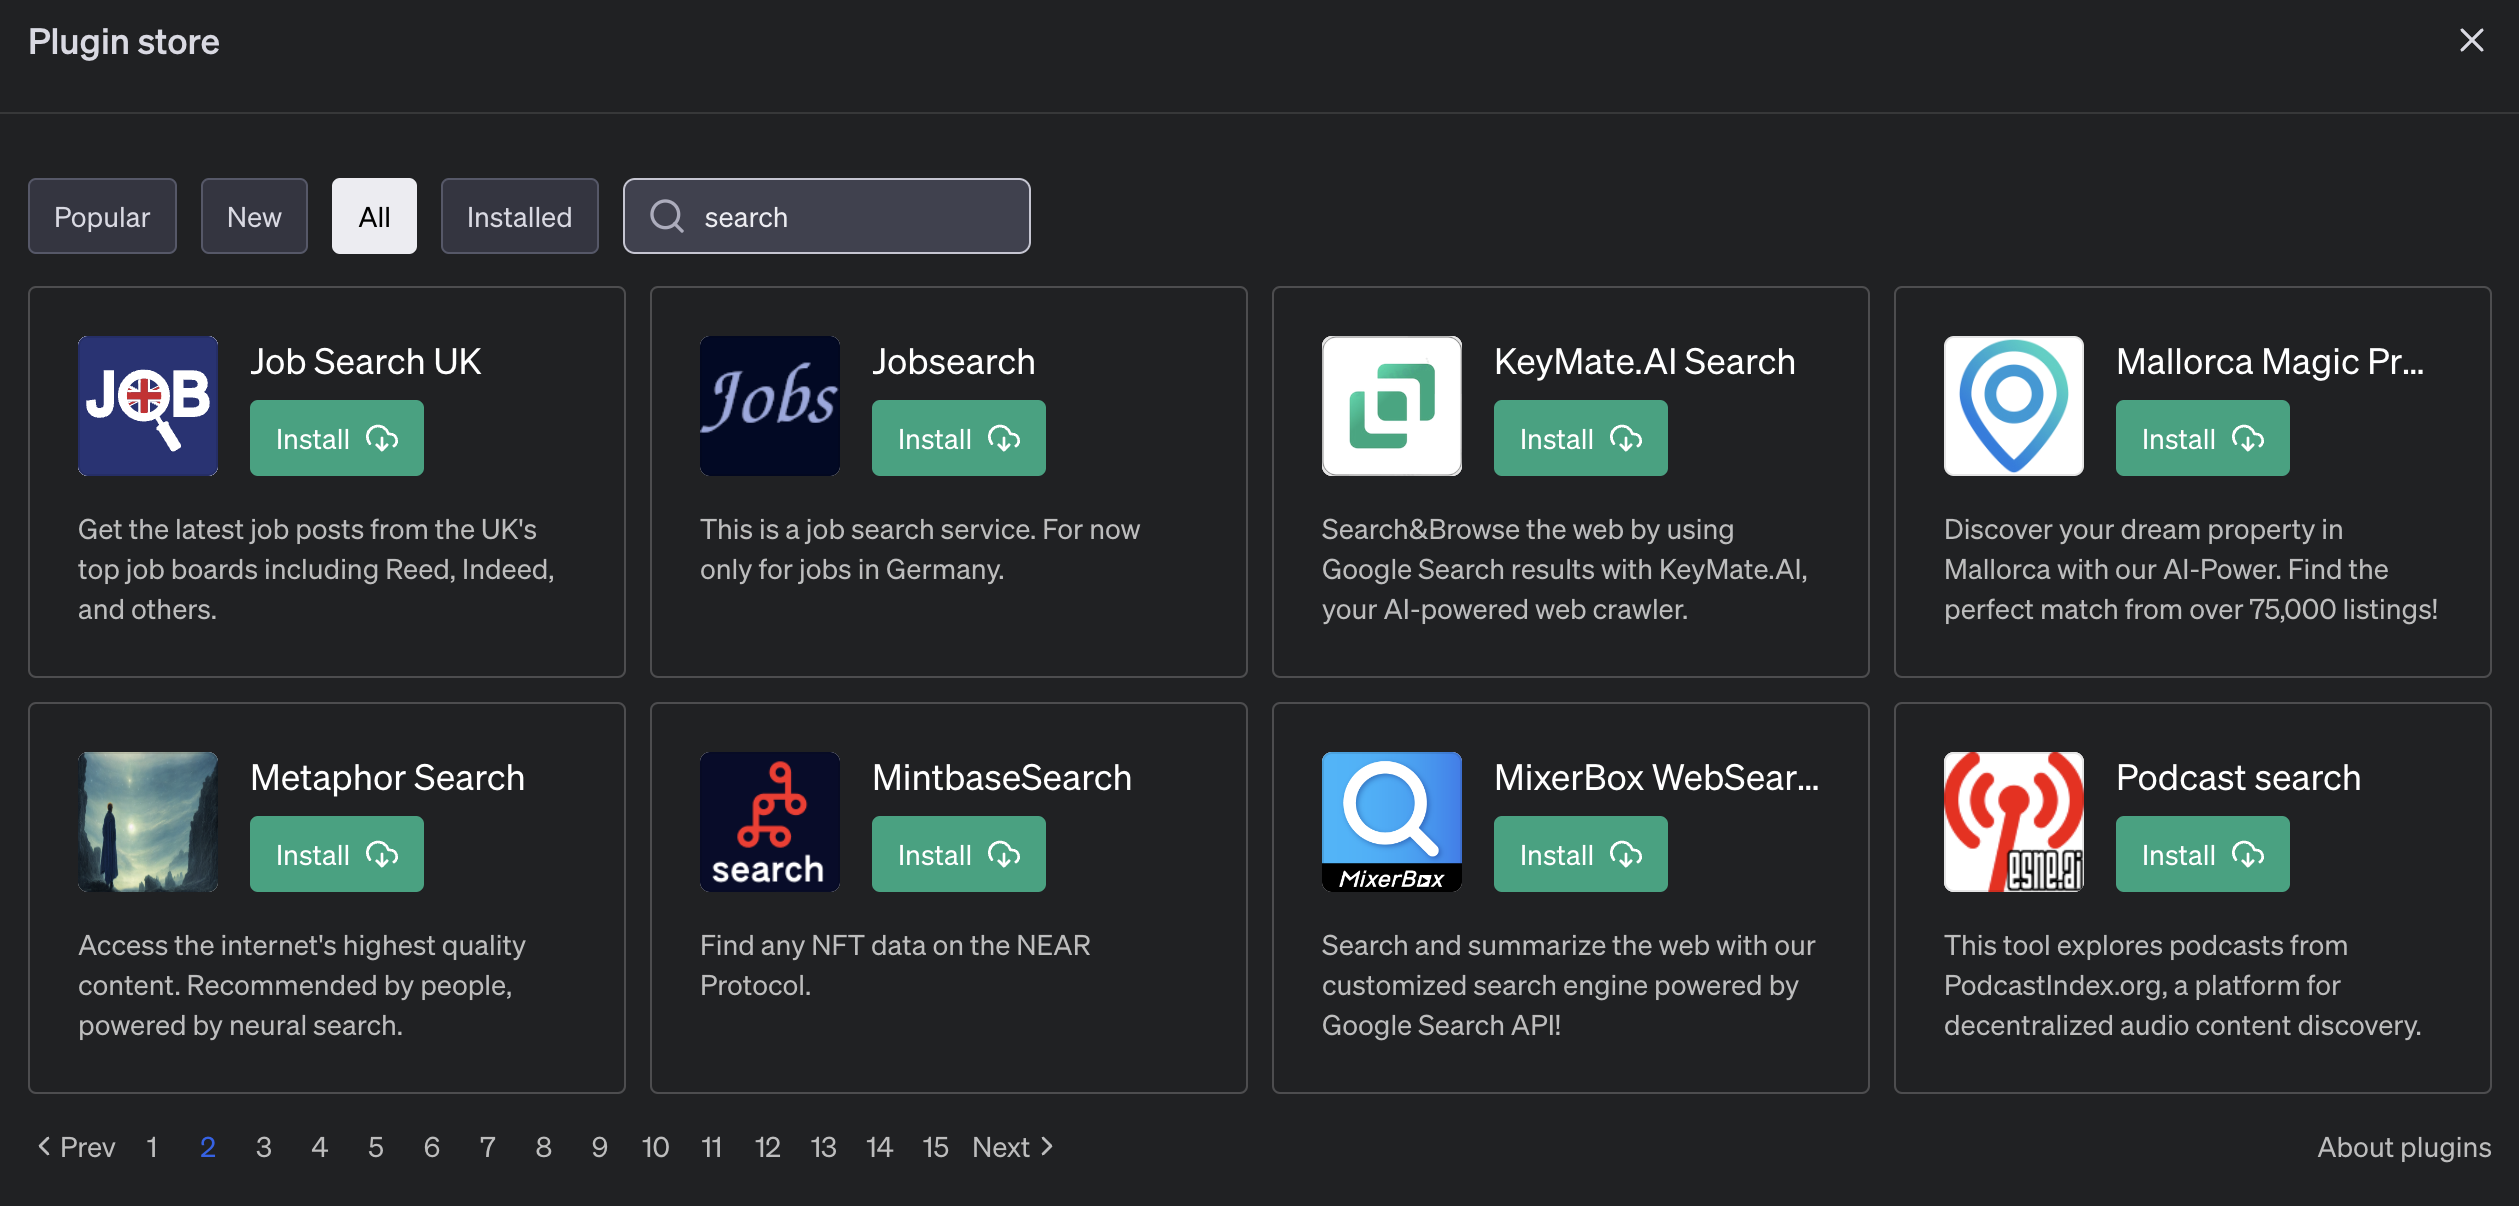
Task: Click the Mallorca Magic property search icon
Action: 2013,406
